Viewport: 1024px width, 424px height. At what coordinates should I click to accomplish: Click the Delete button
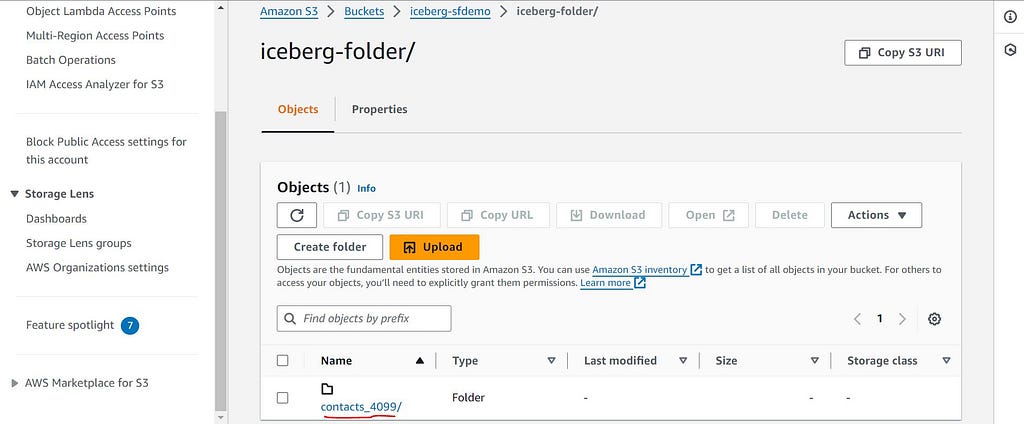pos(790,215)
